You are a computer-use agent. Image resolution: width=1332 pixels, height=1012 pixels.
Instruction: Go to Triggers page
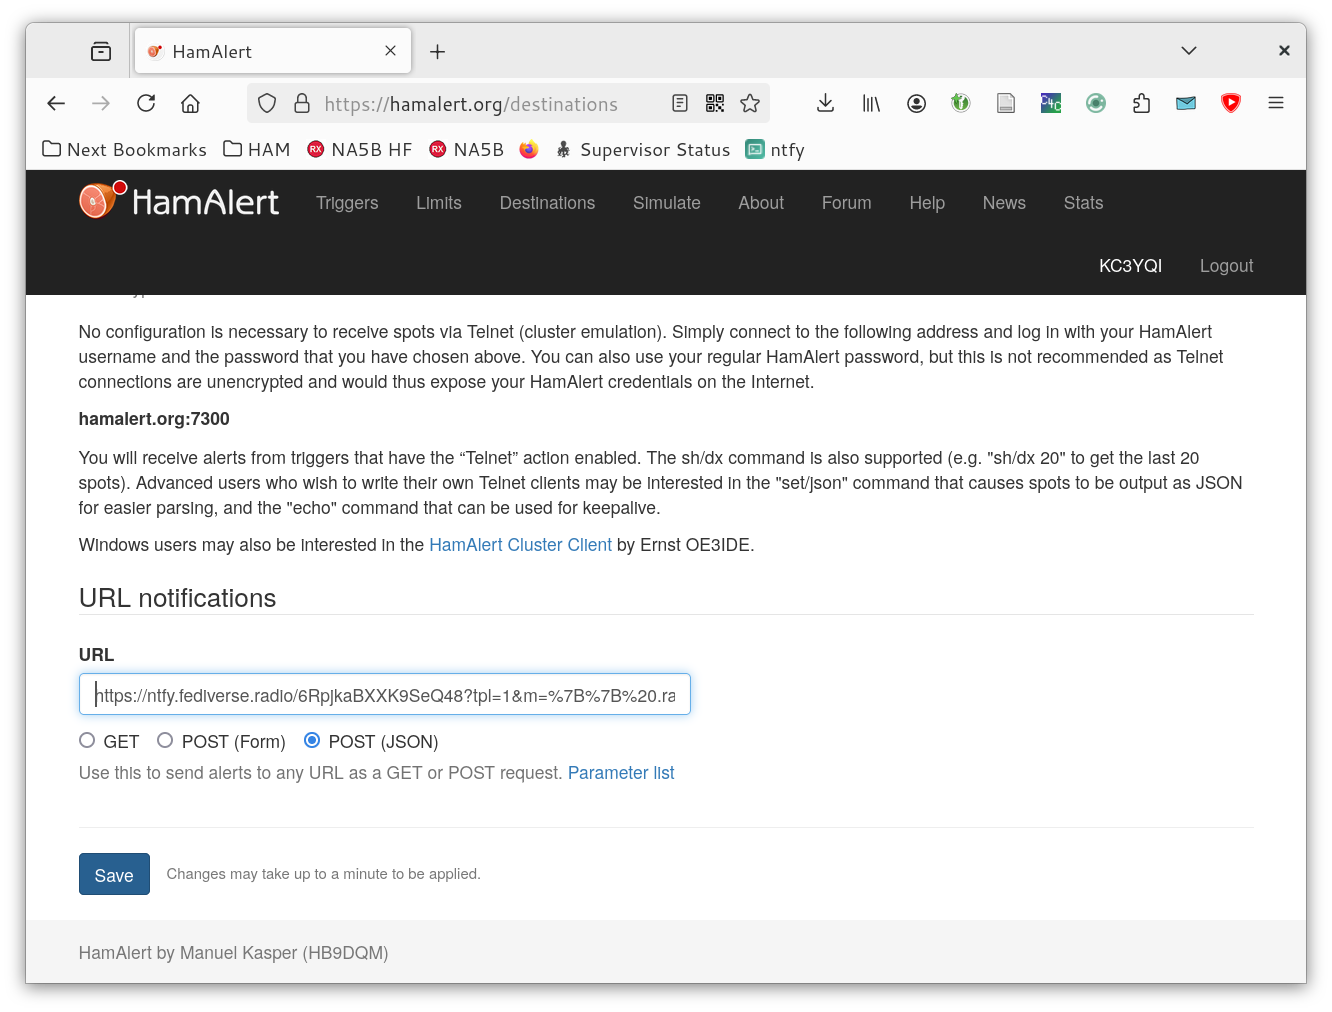[x=347, y=203]
